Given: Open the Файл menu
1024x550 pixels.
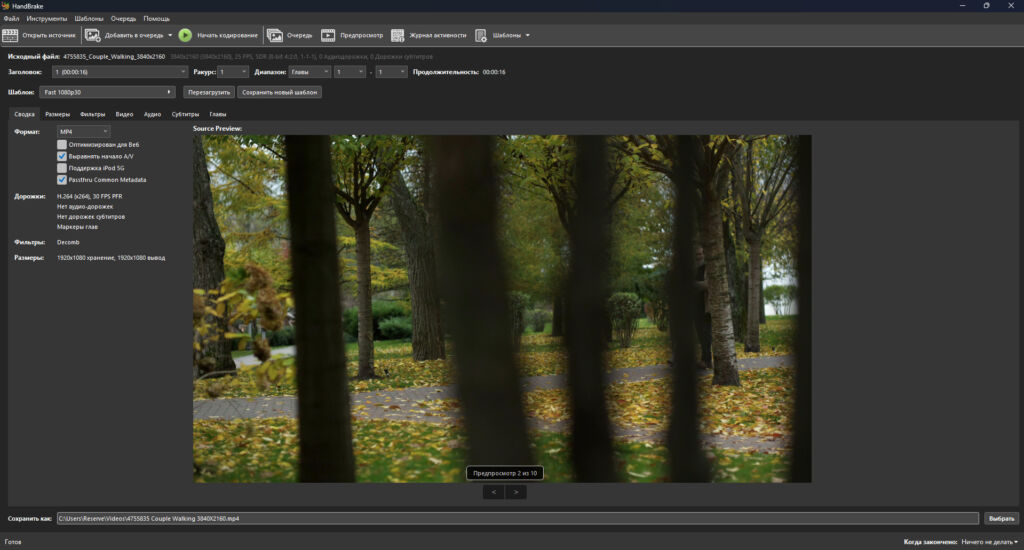Looking at the screenshot, I should click(11, 19).
